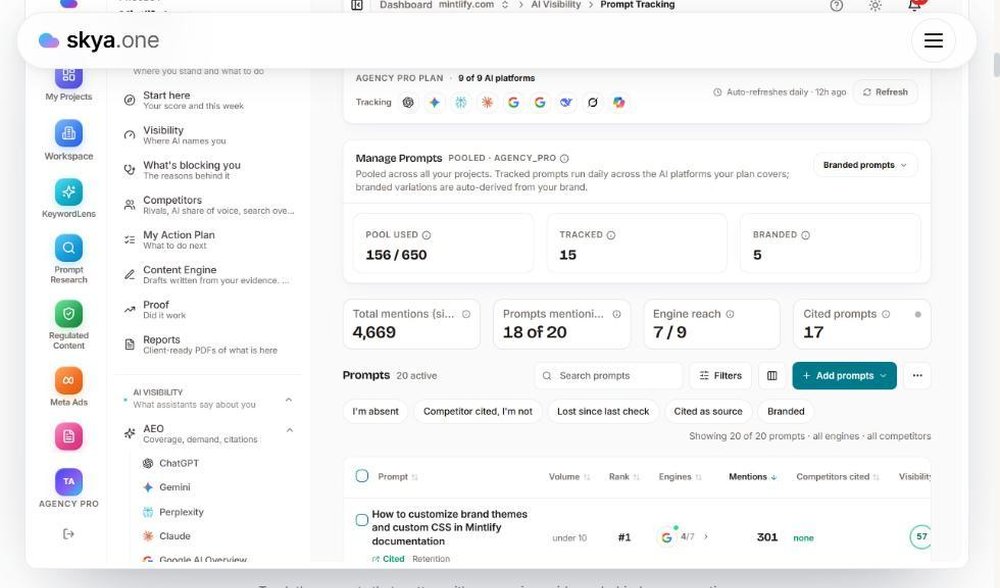The width and height of the screenshot is (1000, 588).
Task: Open Content Engine menu item
Action: pos(210,275)
